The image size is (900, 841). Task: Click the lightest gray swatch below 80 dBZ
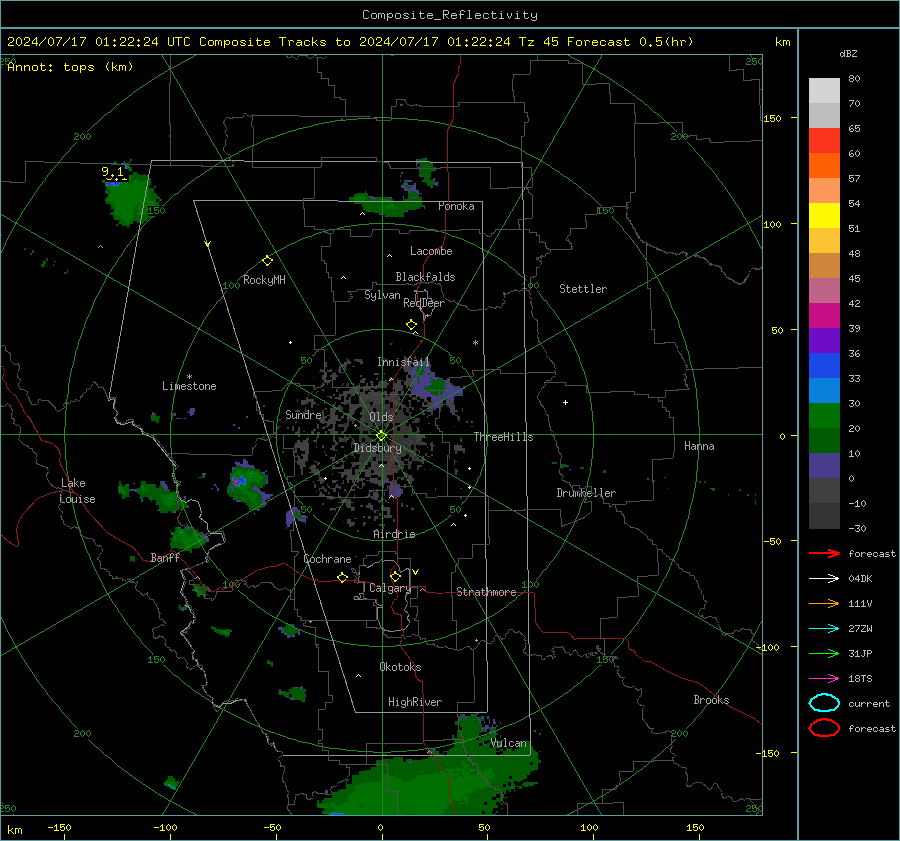824,91
